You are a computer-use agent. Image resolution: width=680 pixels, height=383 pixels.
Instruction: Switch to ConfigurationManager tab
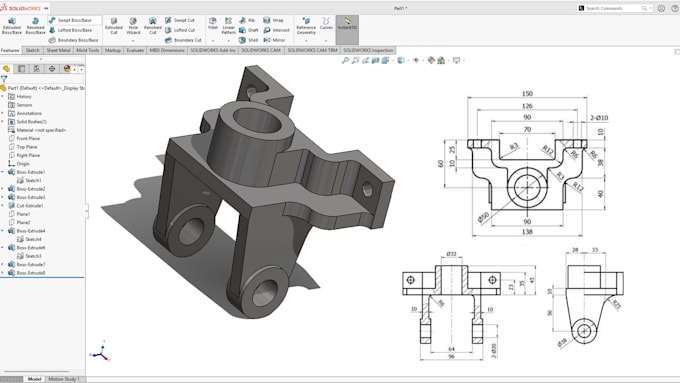(37, 69)
